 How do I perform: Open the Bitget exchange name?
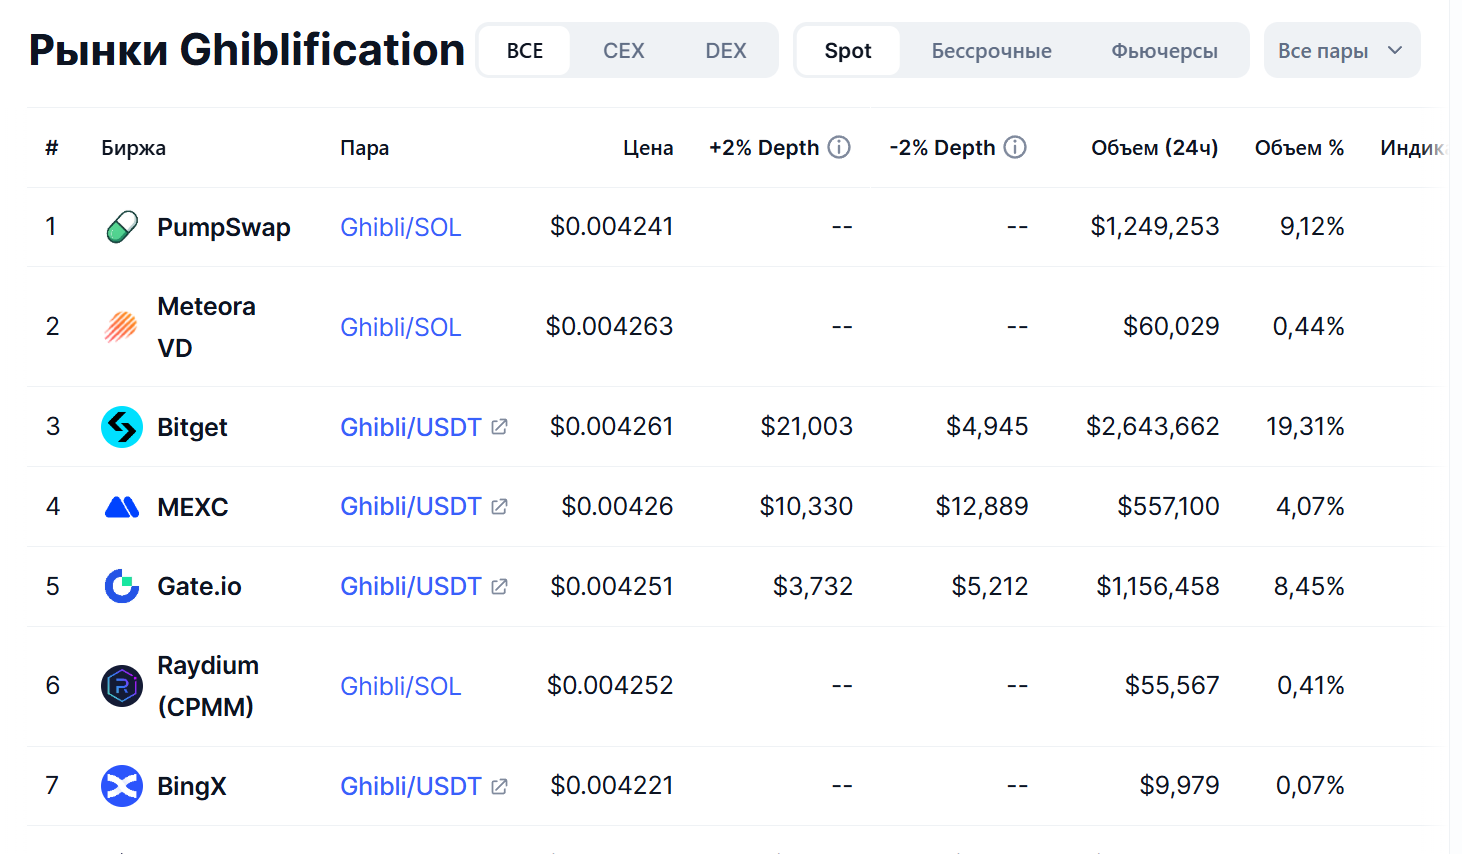click(192, 427)
